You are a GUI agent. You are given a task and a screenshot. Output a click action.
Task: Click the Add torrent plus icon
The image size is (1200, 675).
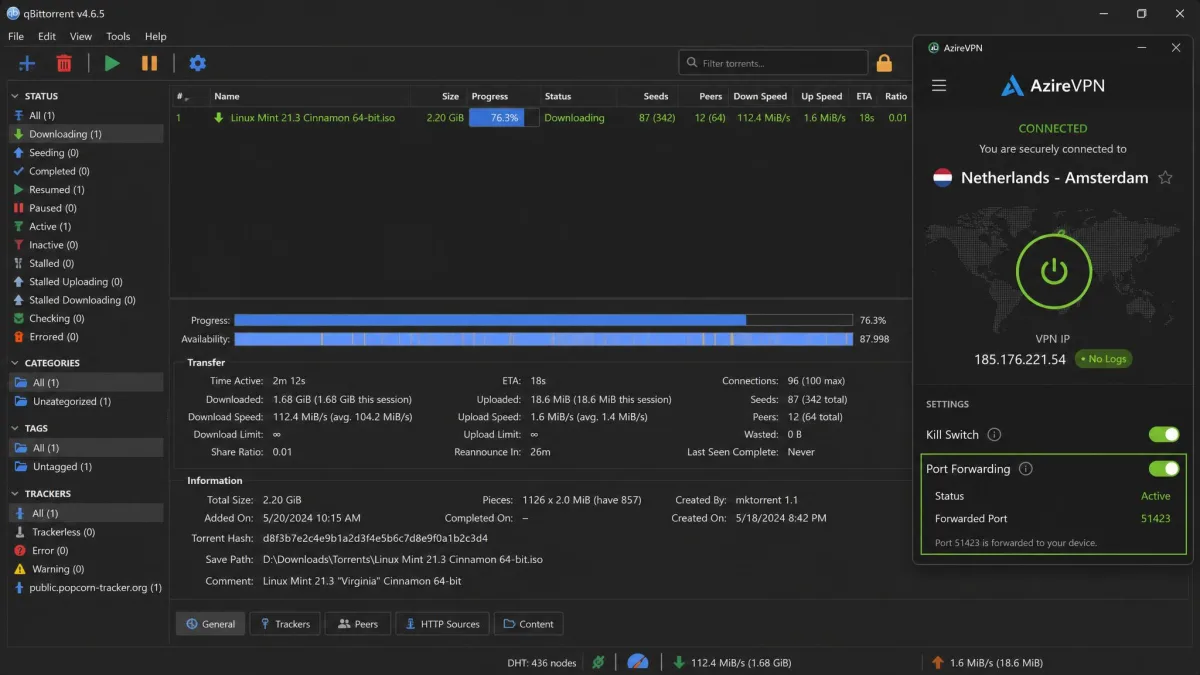(27, 63)
